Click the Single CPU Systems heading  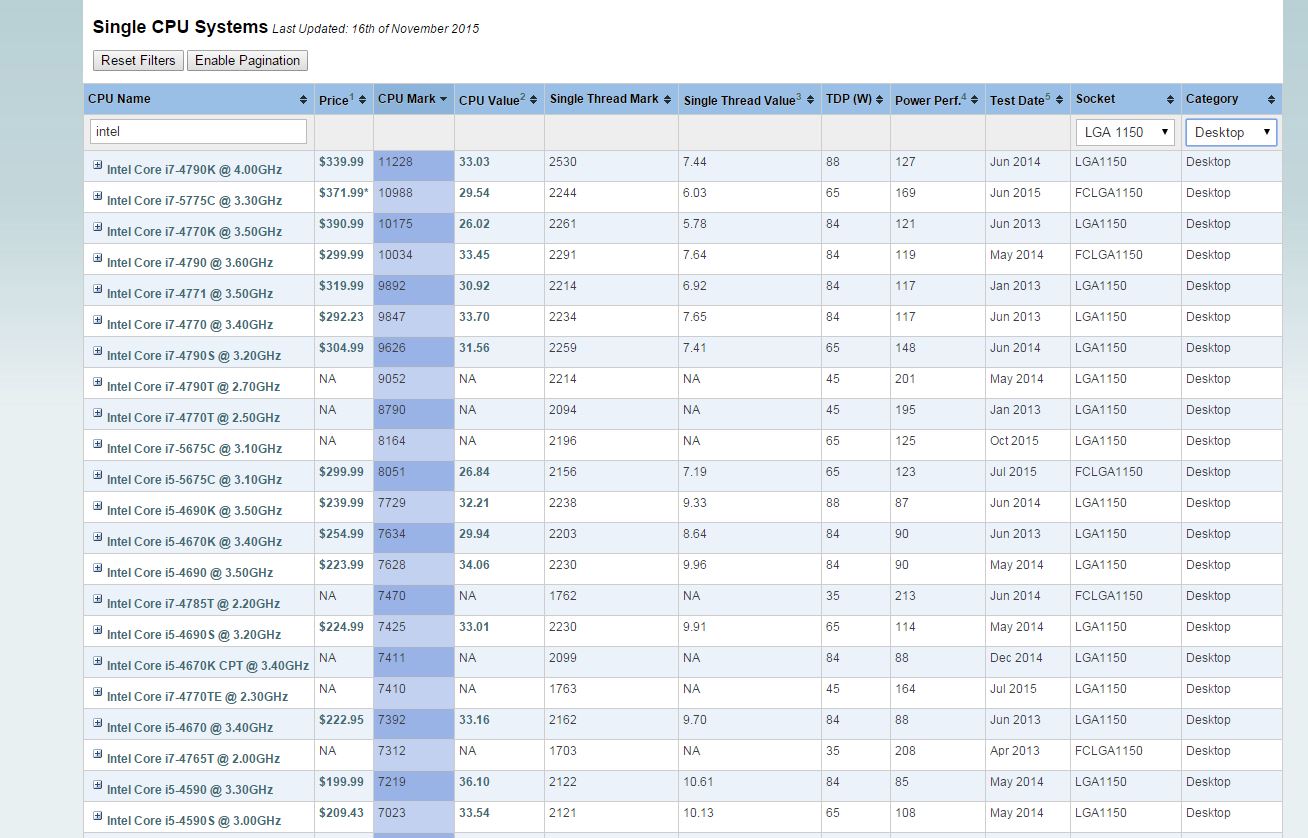pos(180,27)
